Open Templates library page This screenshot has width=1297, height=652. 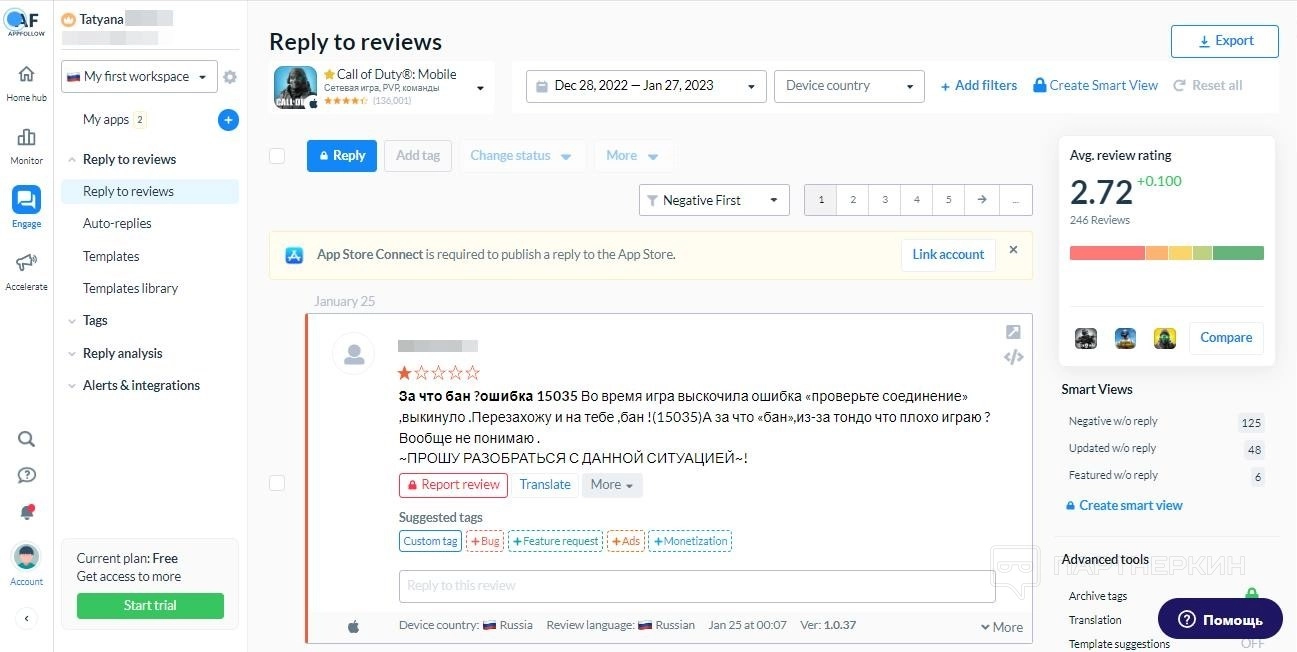130,288
